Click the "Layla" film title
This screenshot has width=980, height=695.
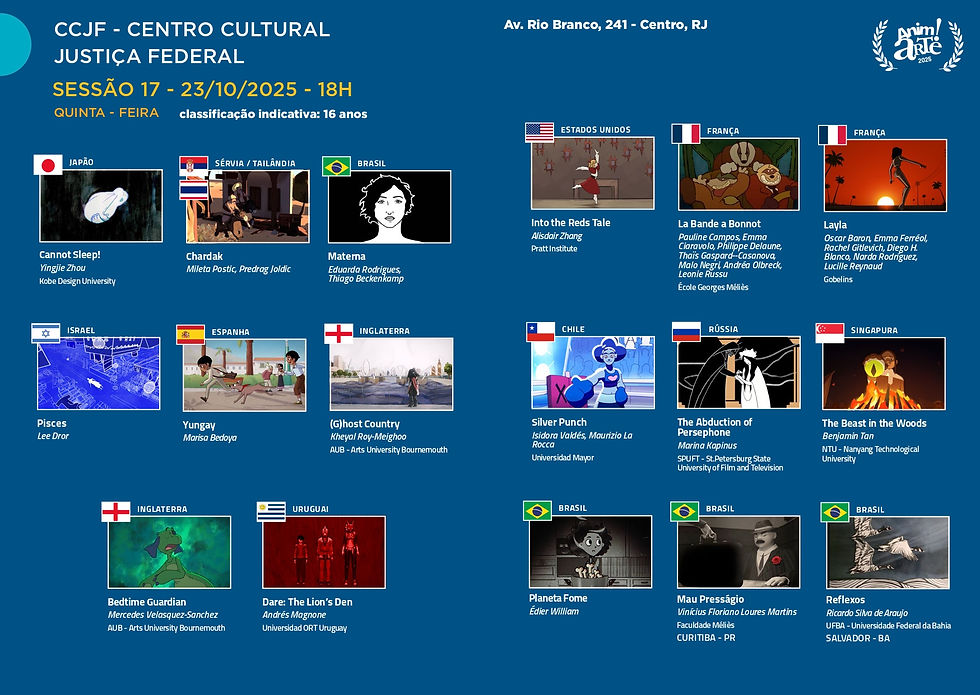click(x=835, y=225)
